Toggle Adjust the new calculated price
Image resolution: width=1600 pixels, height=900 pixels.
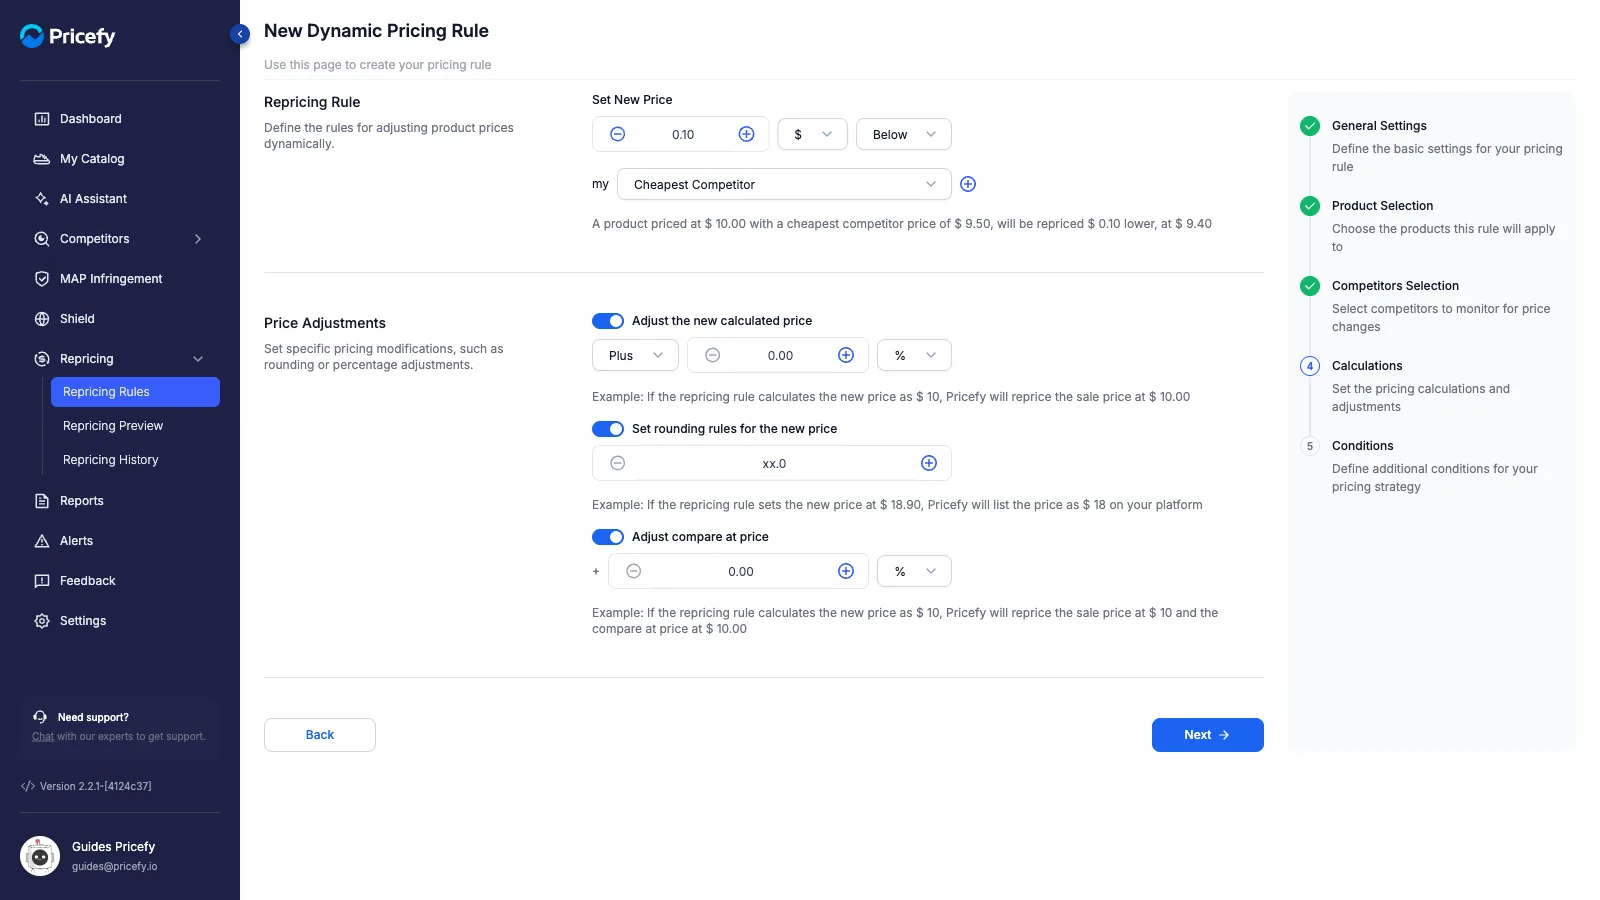(608, 321)
